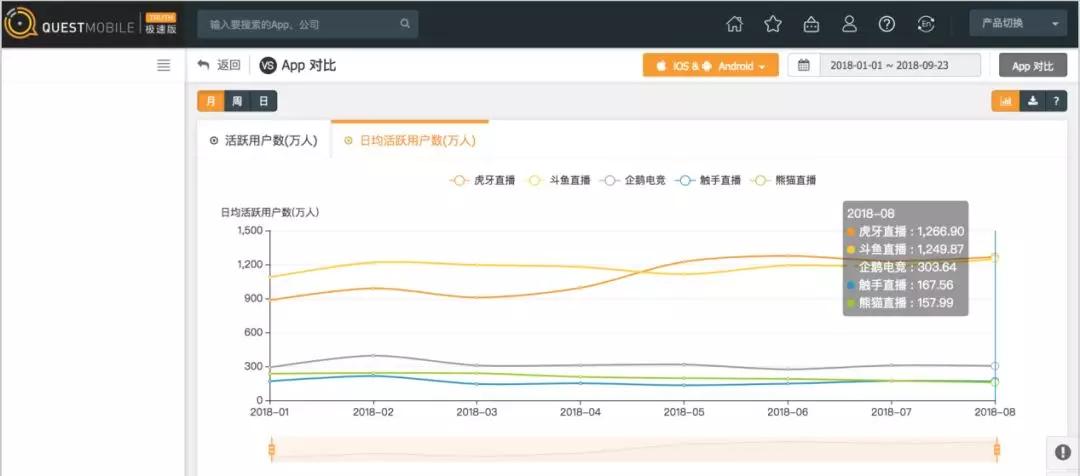
Task: Click the right handle of range slider
Action: (x=996, y=450)
